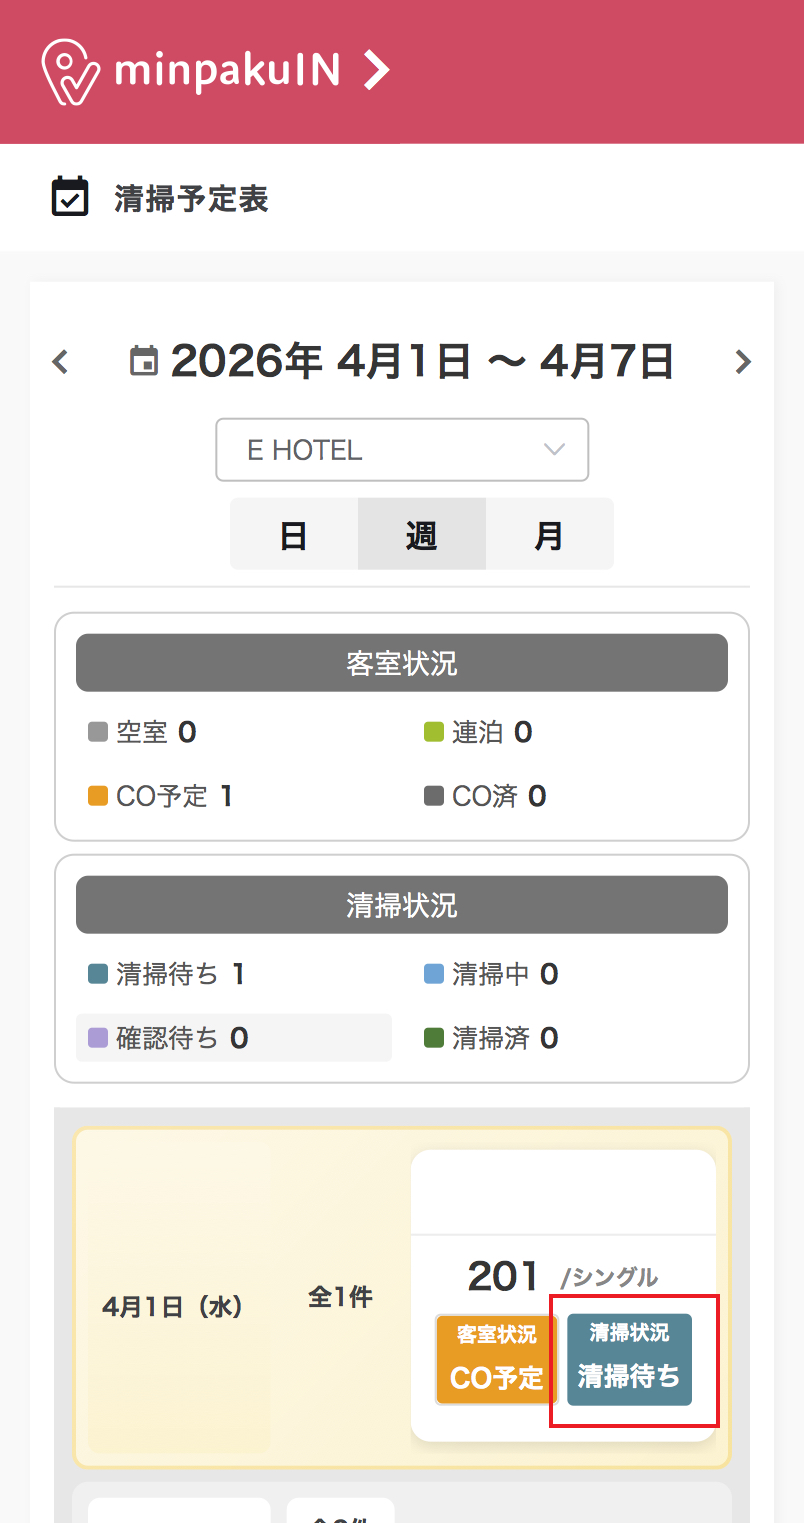Go to the previous week arrow
This screenshot has width=804, height=1523.
tap(60, 361)
